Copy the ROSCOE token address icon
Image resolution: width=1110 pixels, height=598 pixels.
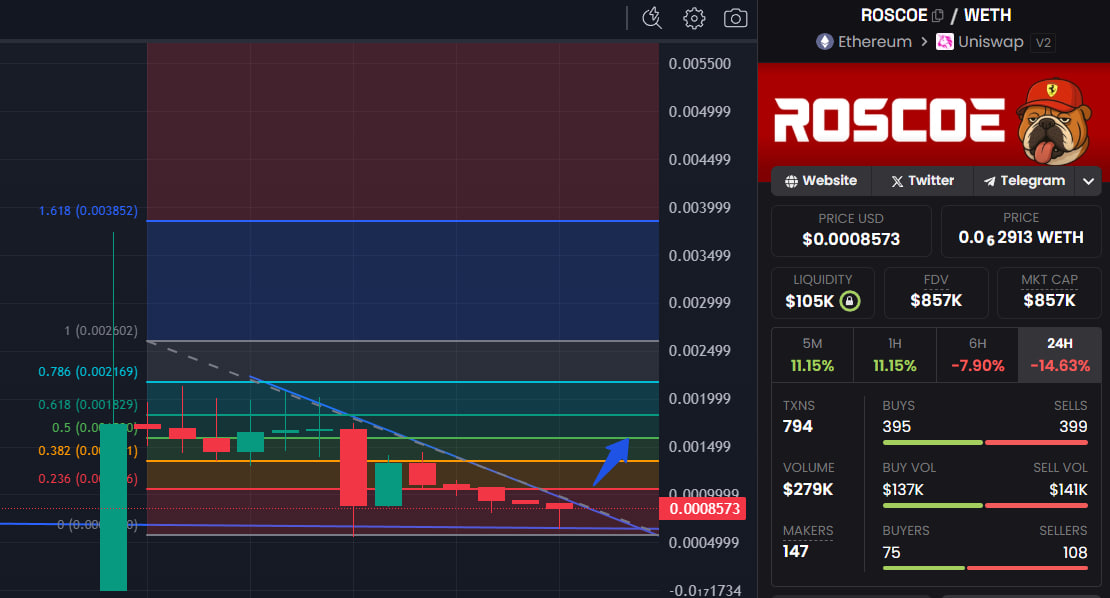[938, 15]
